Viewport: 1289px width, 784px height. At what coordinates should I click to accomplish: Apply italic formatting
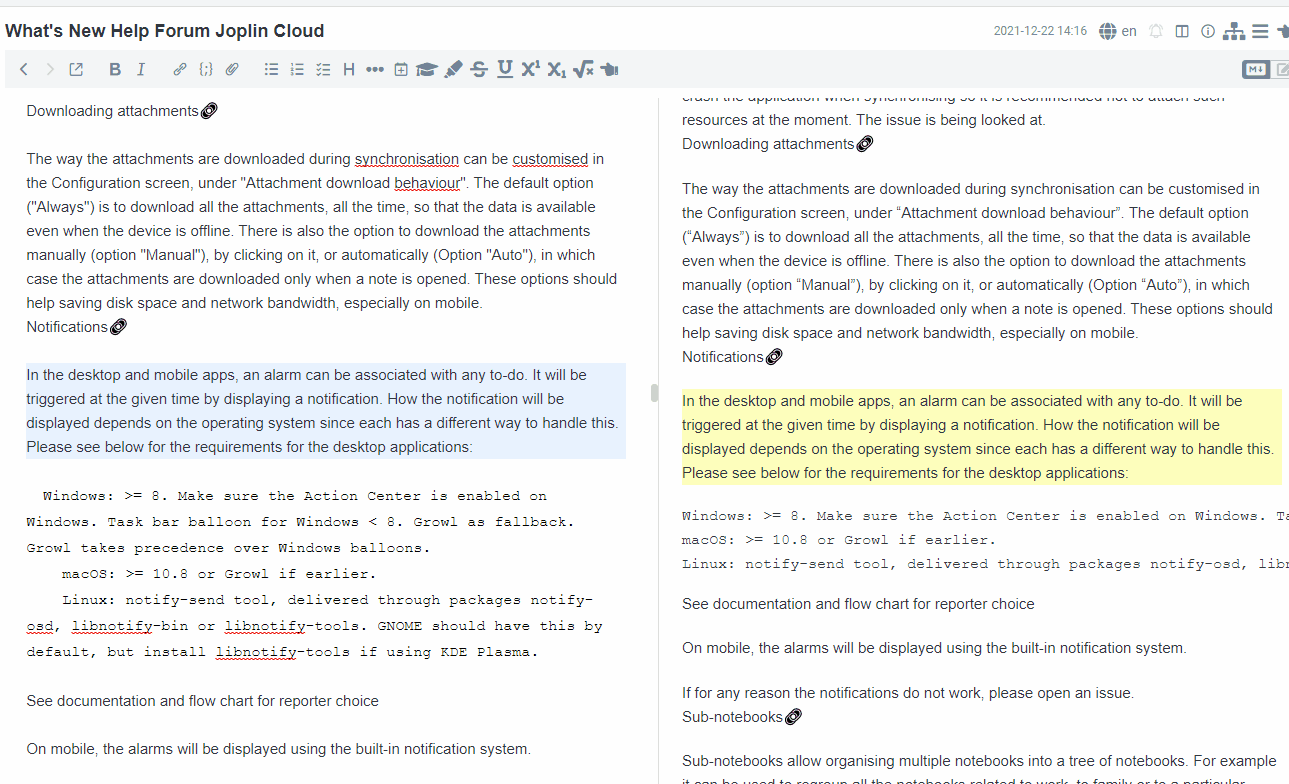[141, 69]
